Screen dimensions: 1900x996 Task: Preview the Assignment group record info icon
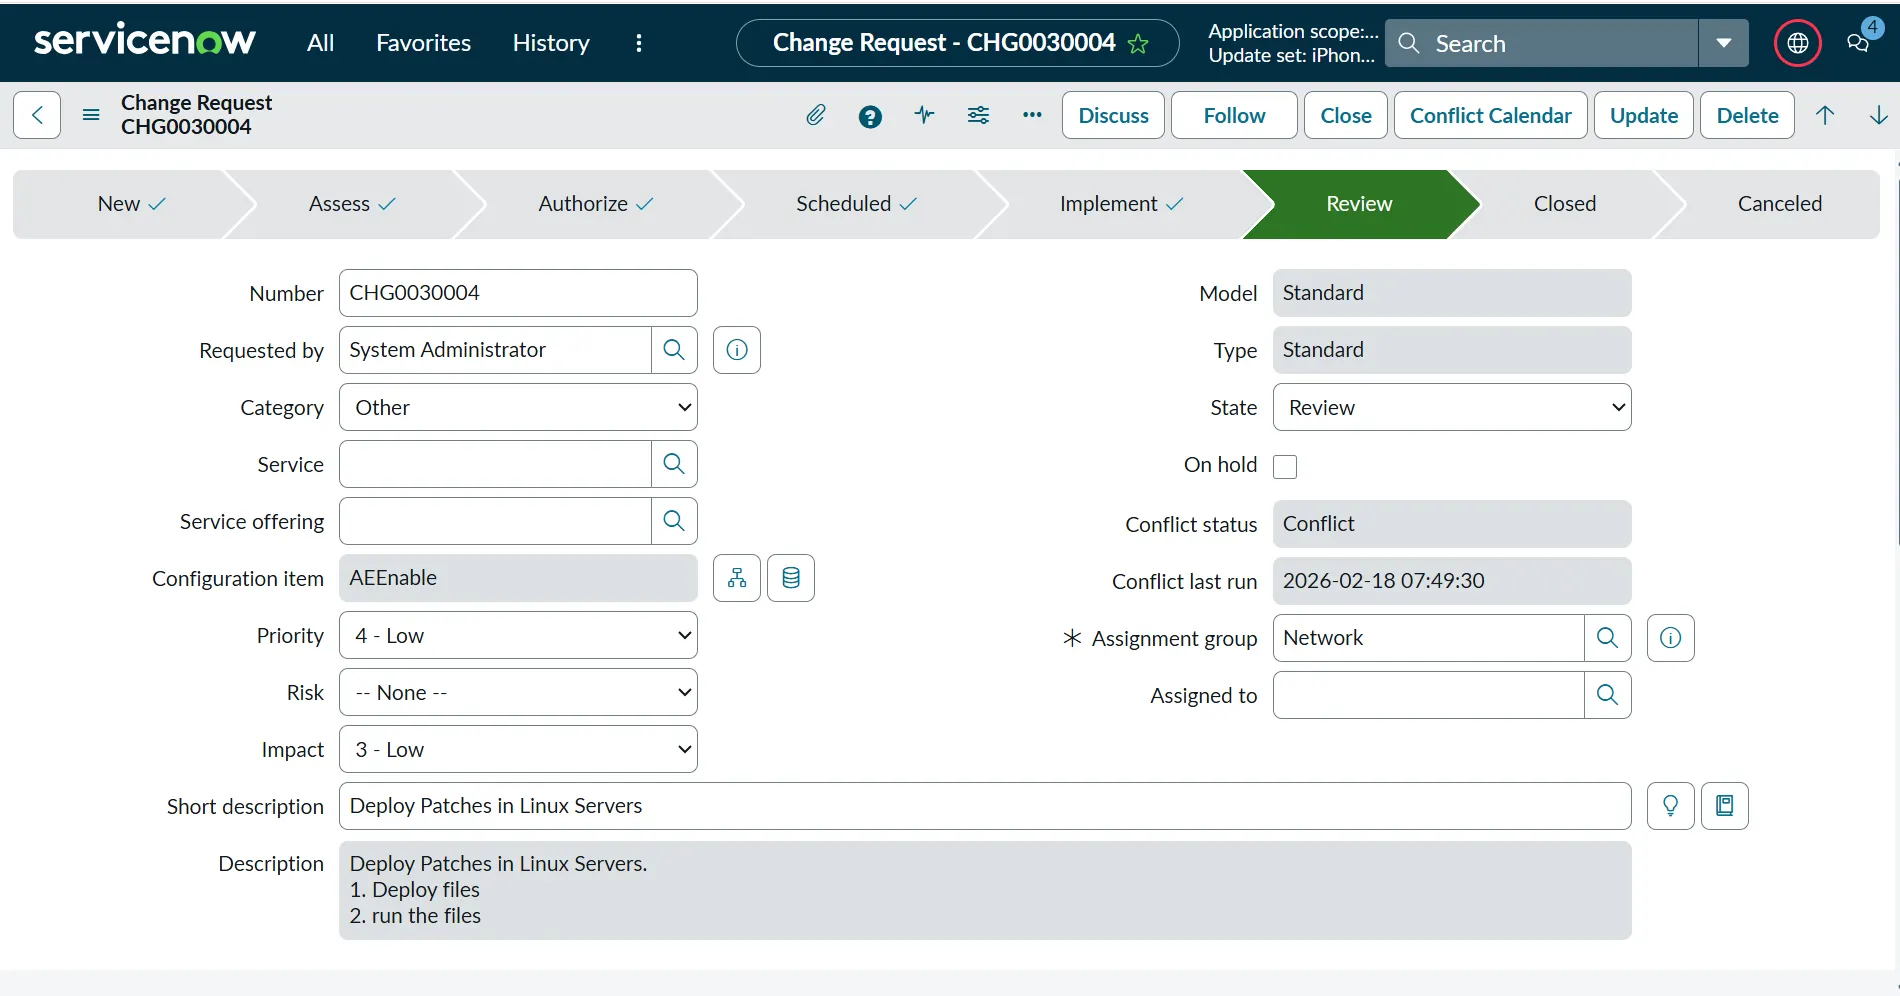(x=1670, y=638)
